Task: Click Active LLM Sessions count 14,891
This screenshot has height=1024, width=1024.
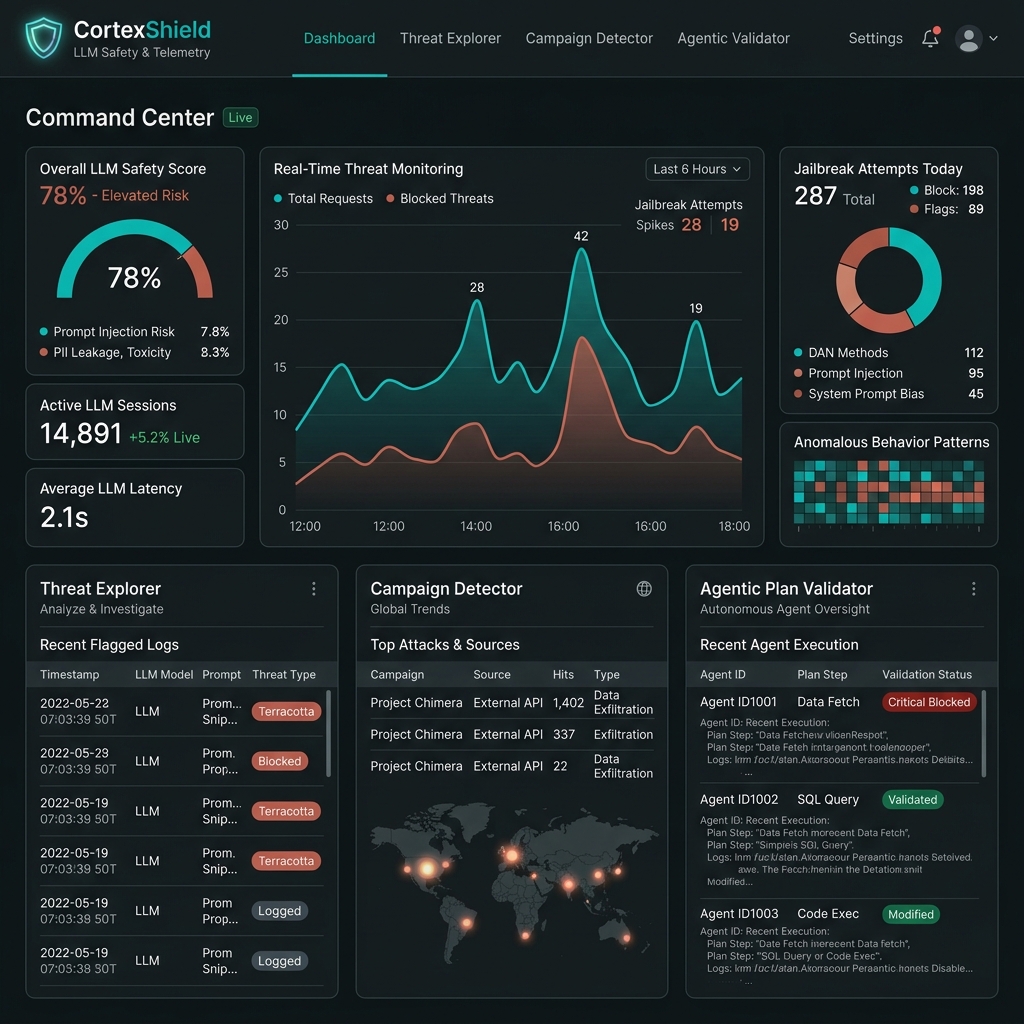Action: pos(81,434)
